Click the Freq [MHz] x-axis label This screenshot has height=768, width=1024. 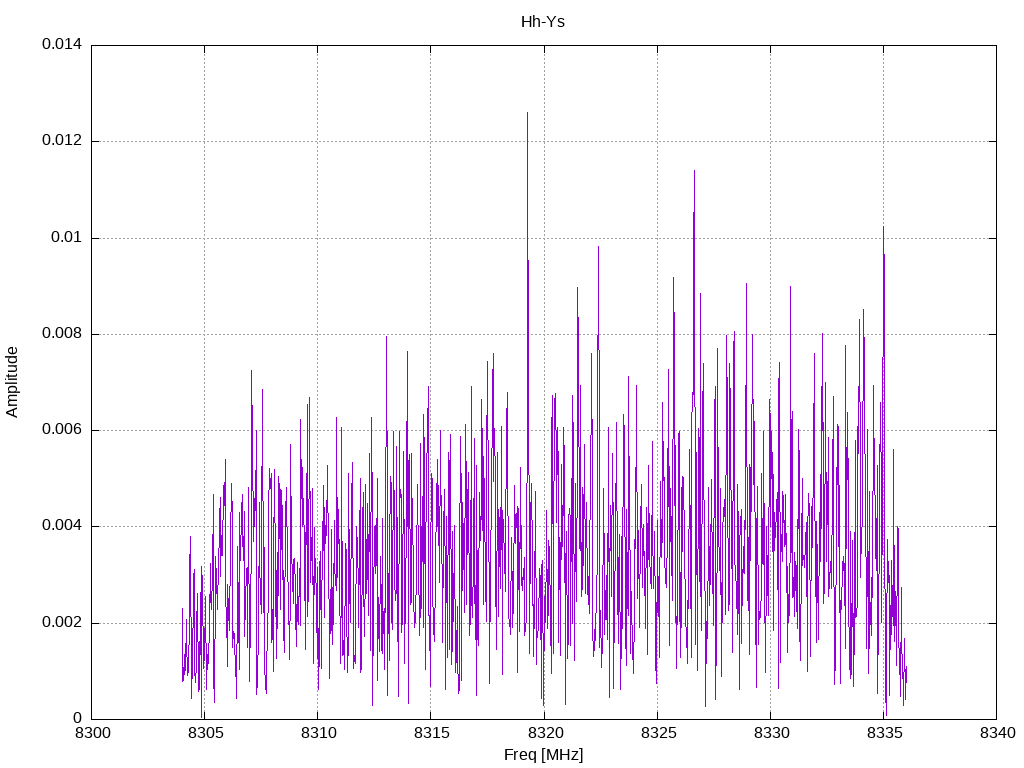click(543, 754)
